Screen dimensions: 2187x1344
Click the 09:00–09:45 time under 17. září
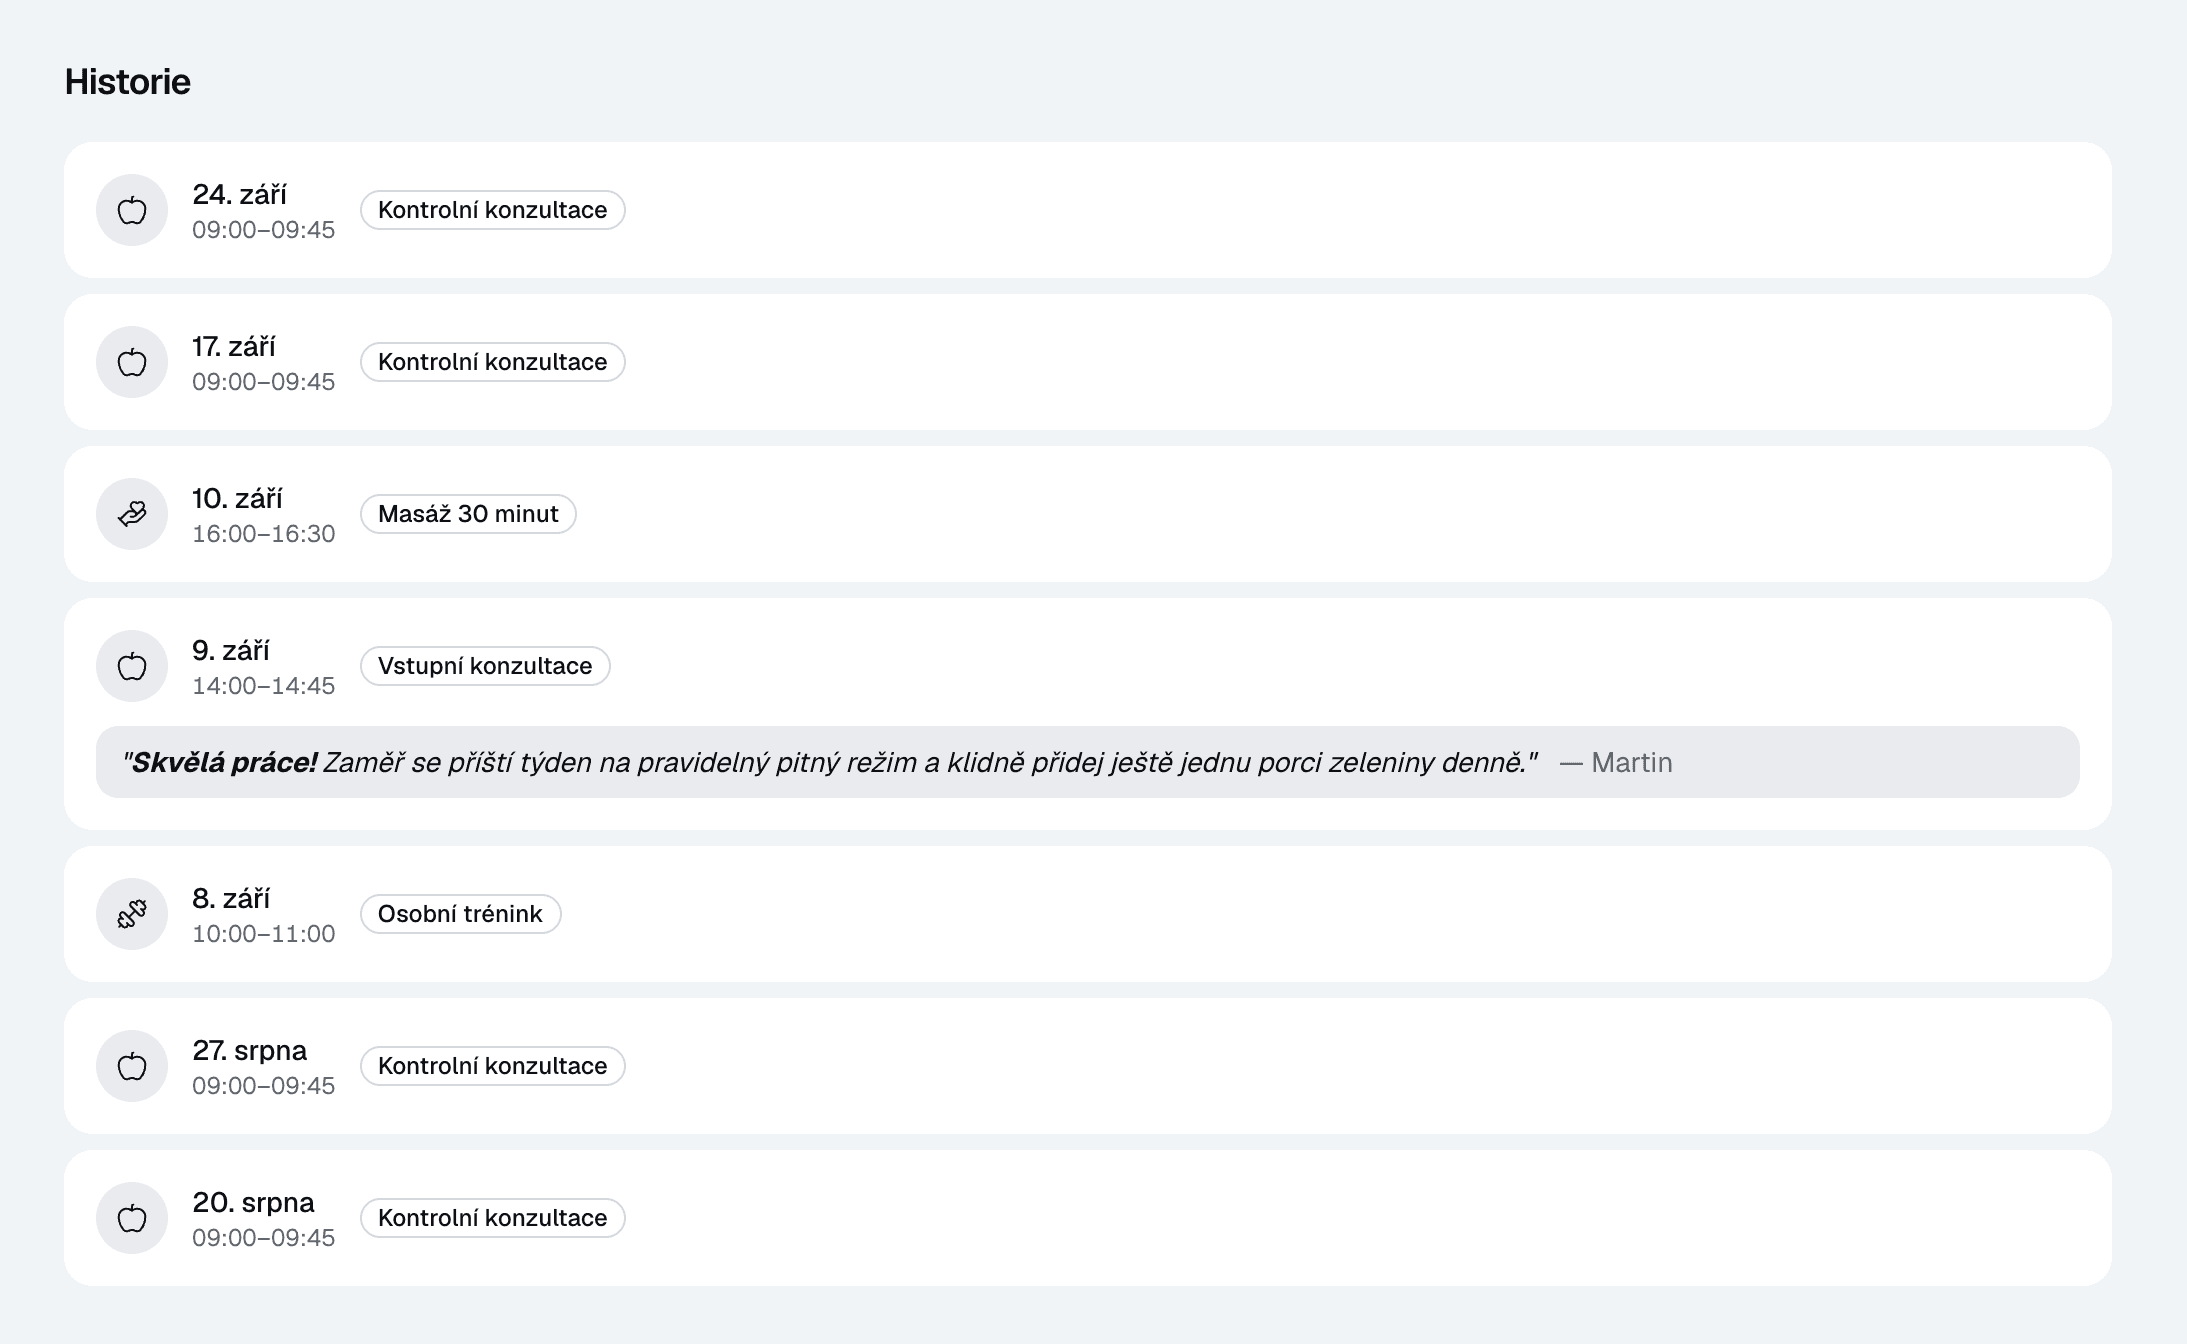264,382
